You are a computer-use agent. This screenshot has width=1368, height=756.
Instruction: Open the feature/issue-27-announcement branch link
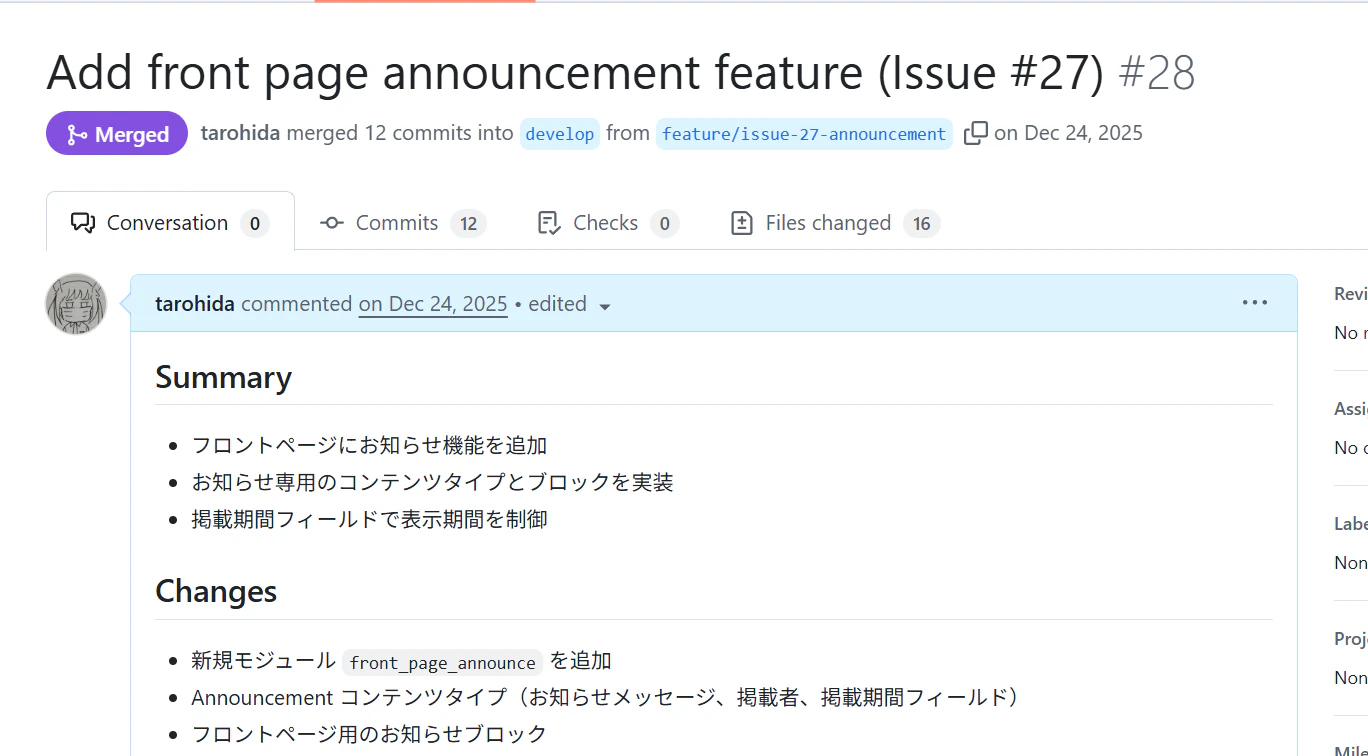pyautogui.click(x=803, y=133)
